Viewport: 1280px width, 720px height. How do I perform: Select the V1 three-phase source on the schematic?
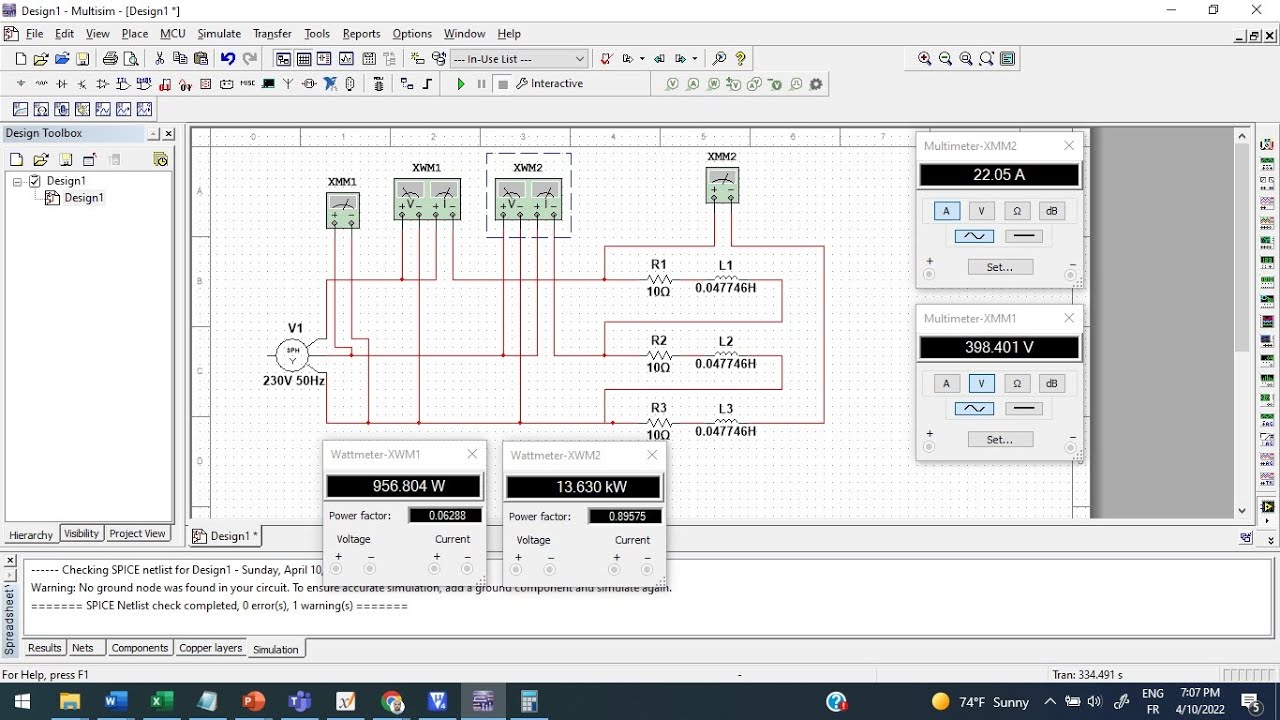point(293,354)
